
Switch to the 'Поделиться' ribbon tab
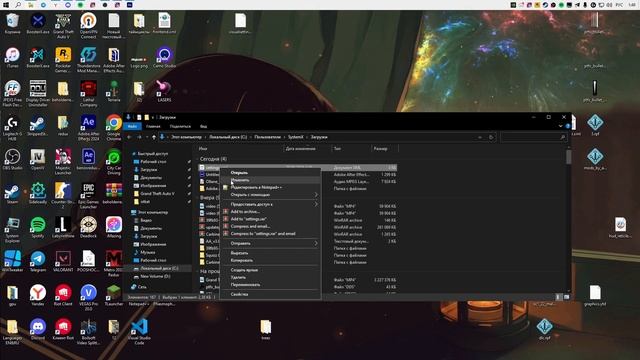(180, 127)
